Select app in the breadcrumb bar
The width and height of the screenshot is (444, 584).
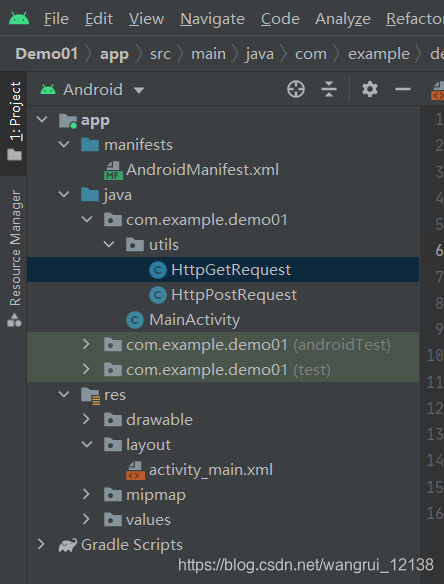coord(114,55)
